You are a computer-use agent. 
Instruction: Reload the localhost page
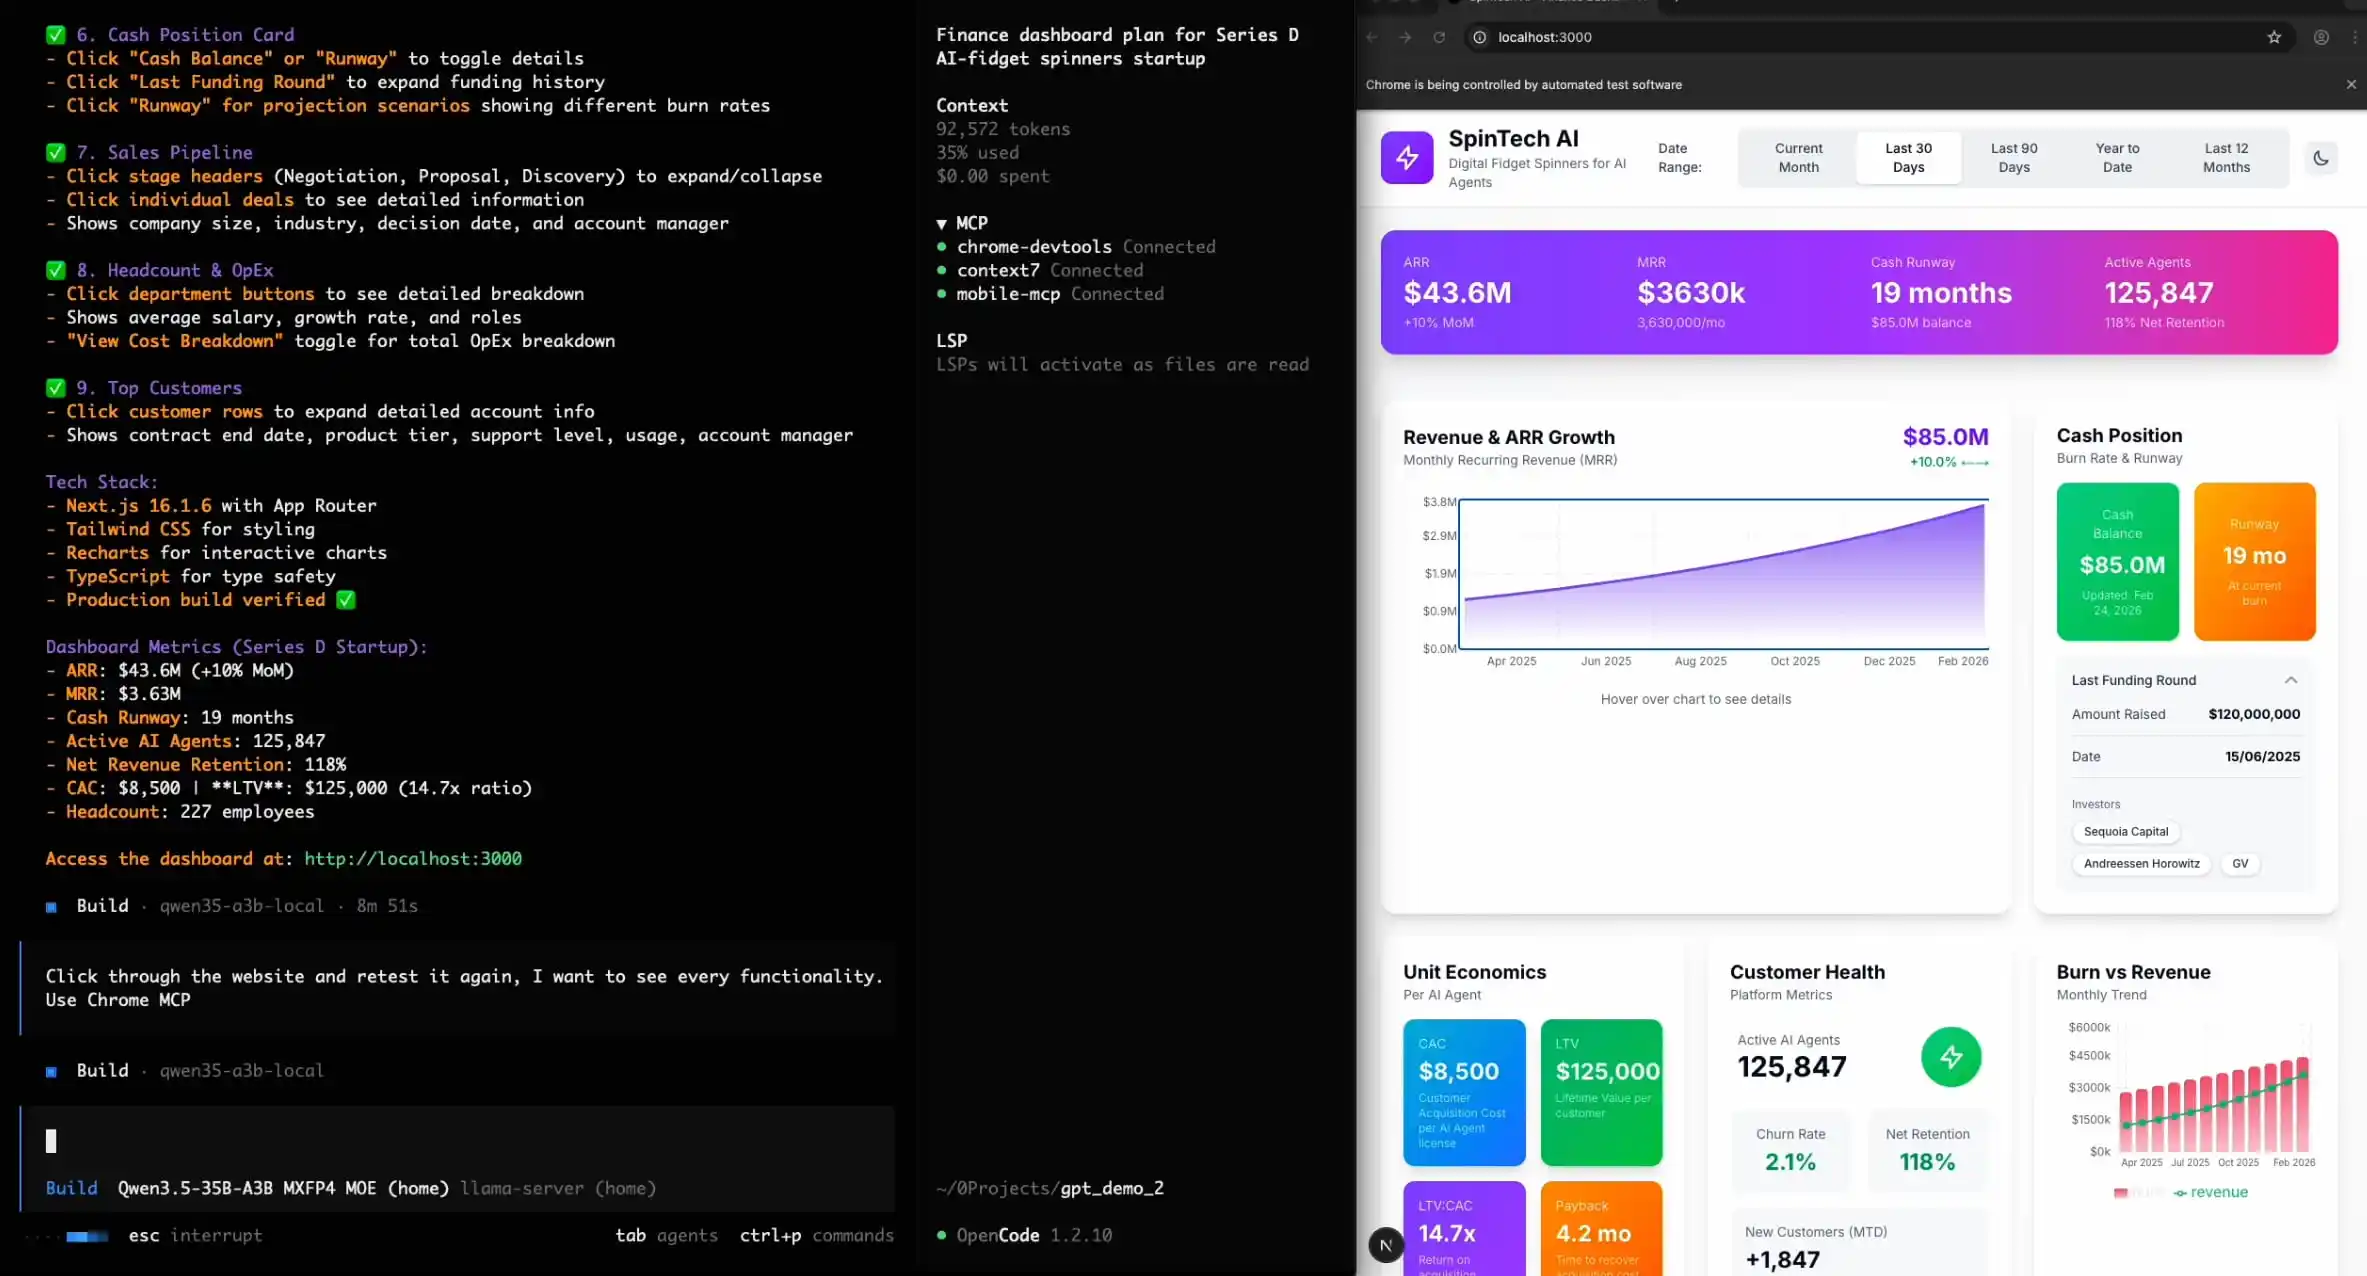(x=1439, y=37)
